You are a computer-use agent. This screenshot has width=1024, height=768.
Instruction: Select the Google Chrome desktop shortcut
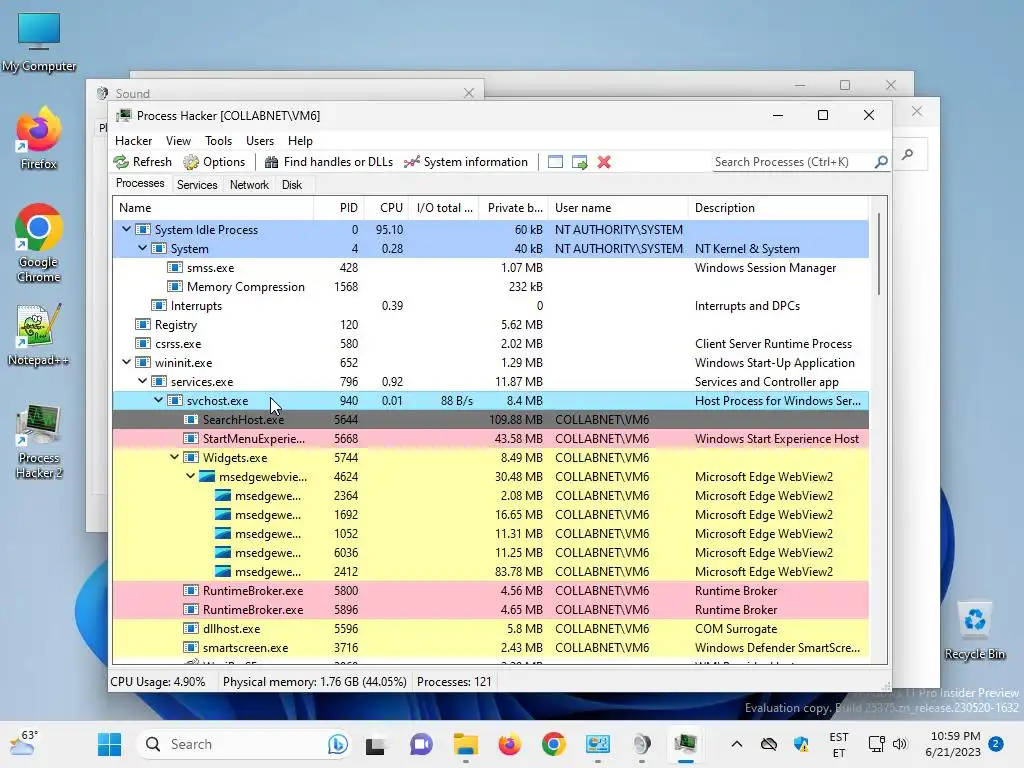pyautogui.click(x=39, y=243)
